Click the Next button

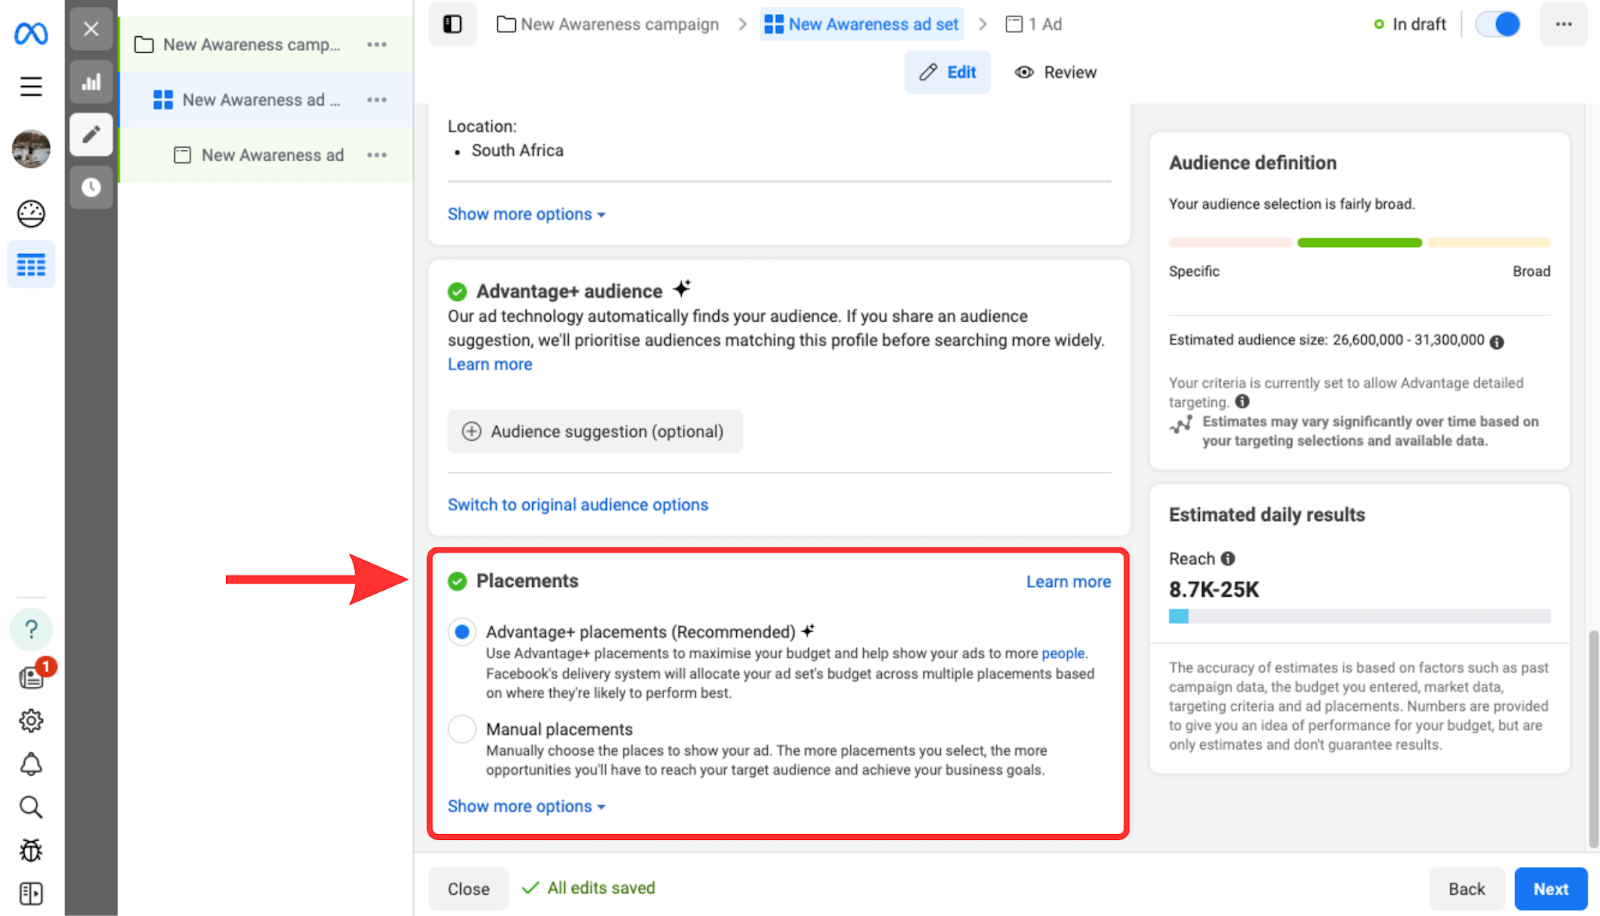pos(1550,889)
